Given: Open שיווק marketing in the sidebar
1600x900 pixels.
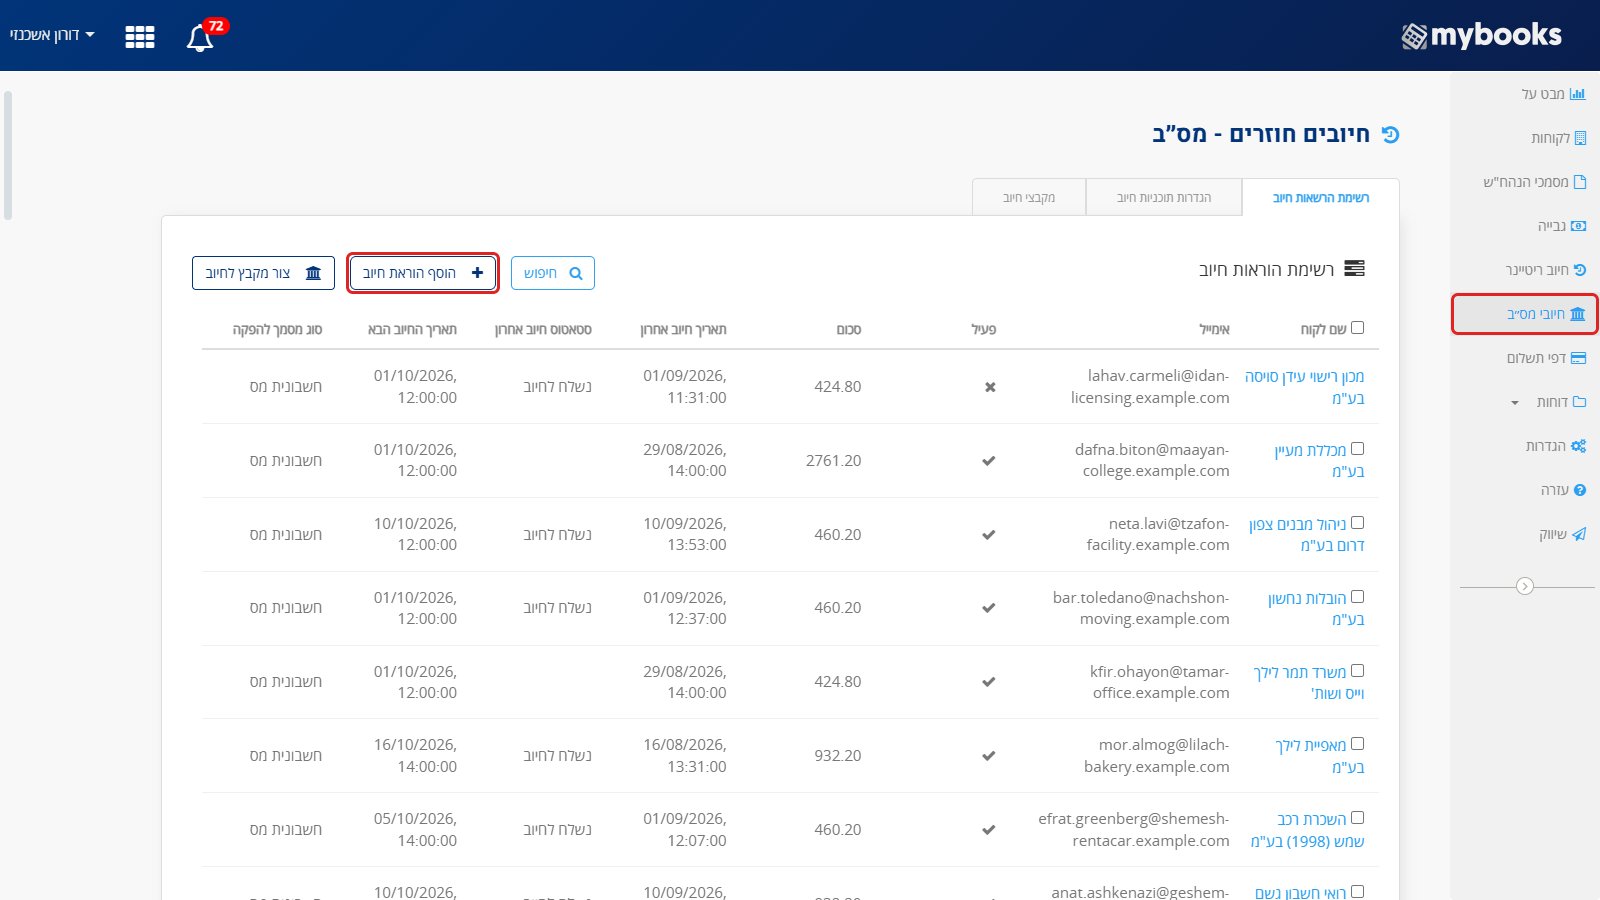Looking at the screenshot, I should 1562,534.
